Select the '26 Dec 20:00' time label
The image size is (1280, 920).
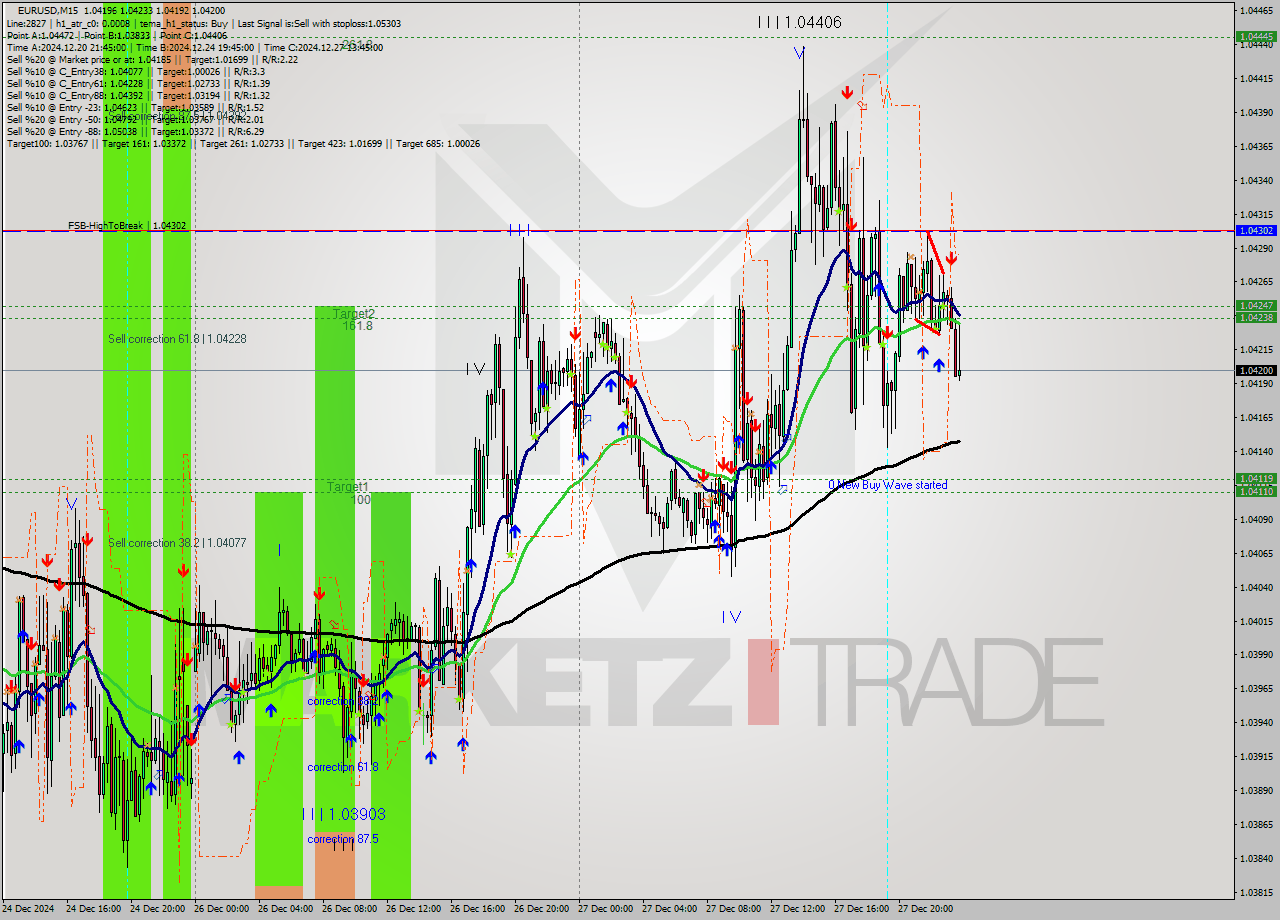click(541, 909)
